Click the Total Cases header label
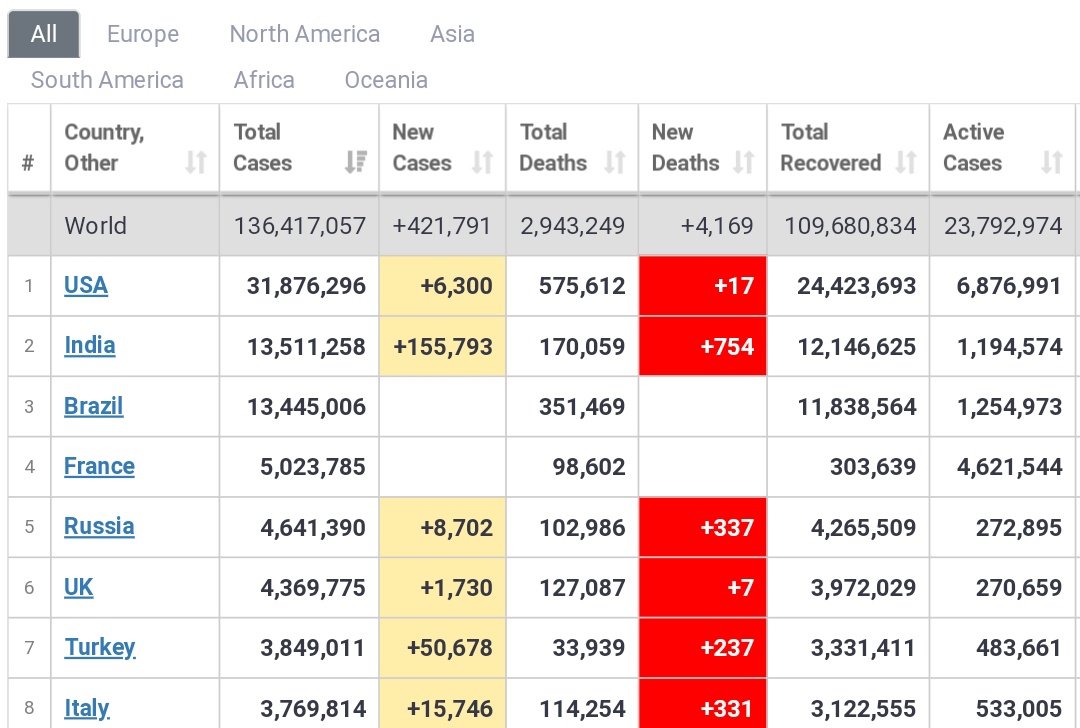The image size is (1080, 728). [x=262, y=147]
